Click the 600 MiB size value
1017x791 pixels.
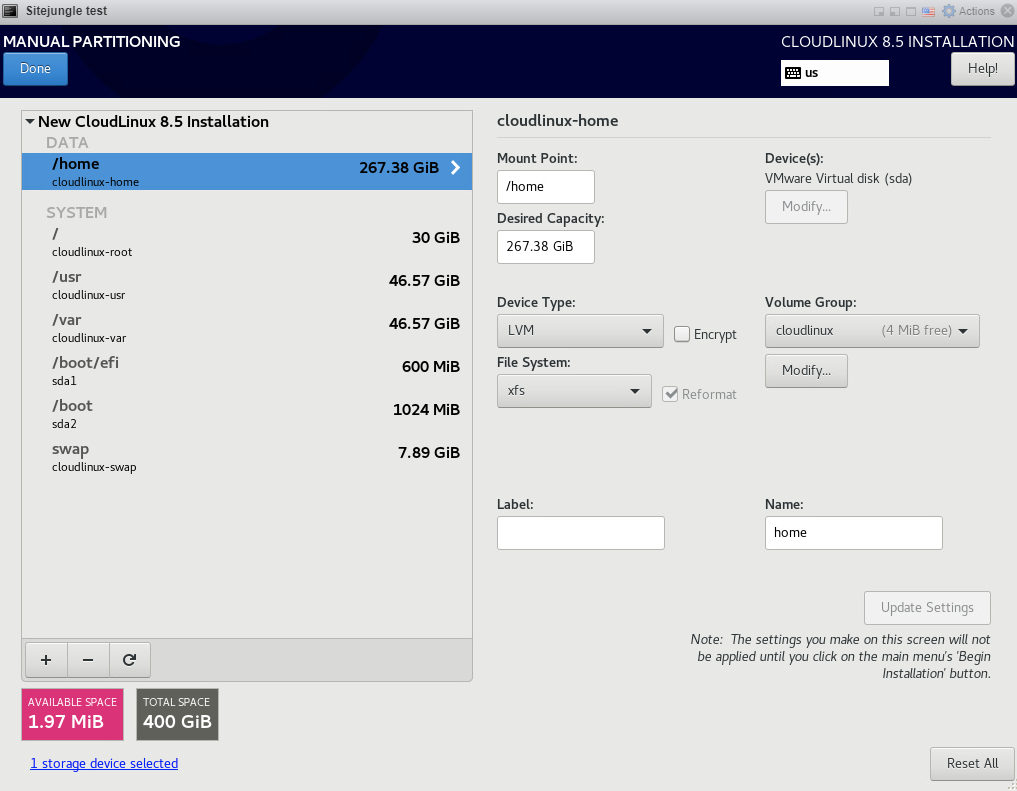pos(431,367)
